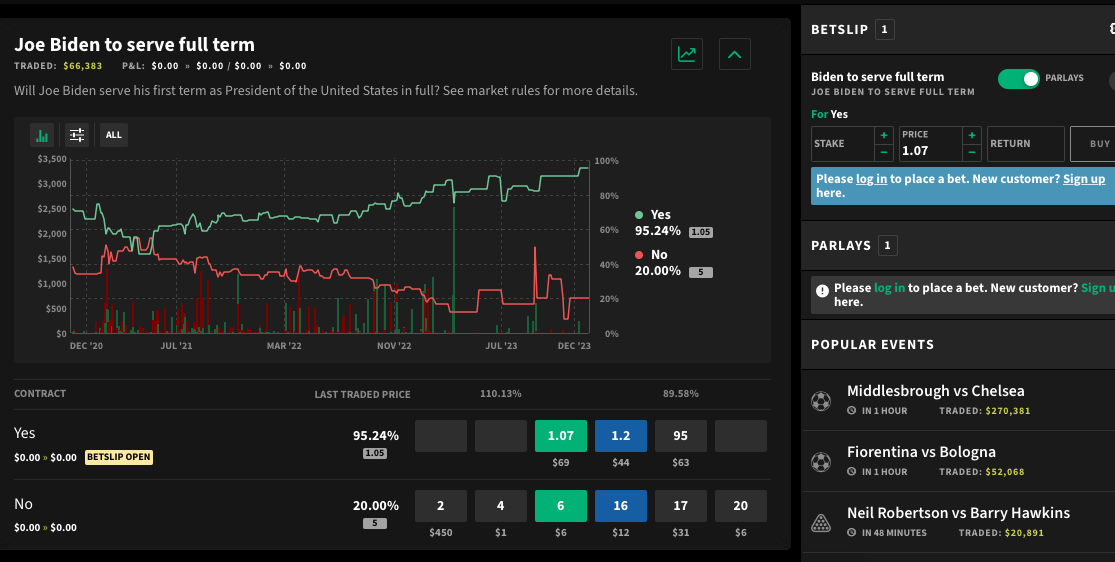Select the ALL time range button
1115x562 pixels.
[113, 135]
